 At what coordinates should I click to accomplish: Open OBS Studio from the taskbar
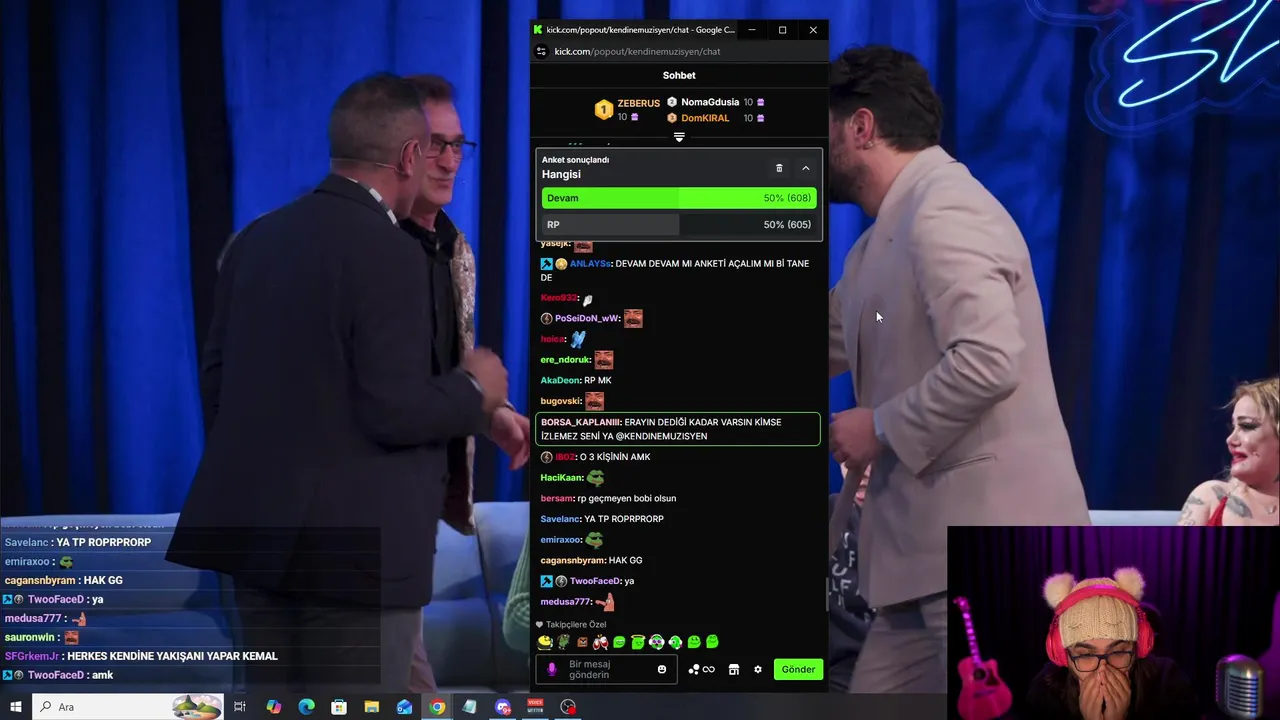568,707
